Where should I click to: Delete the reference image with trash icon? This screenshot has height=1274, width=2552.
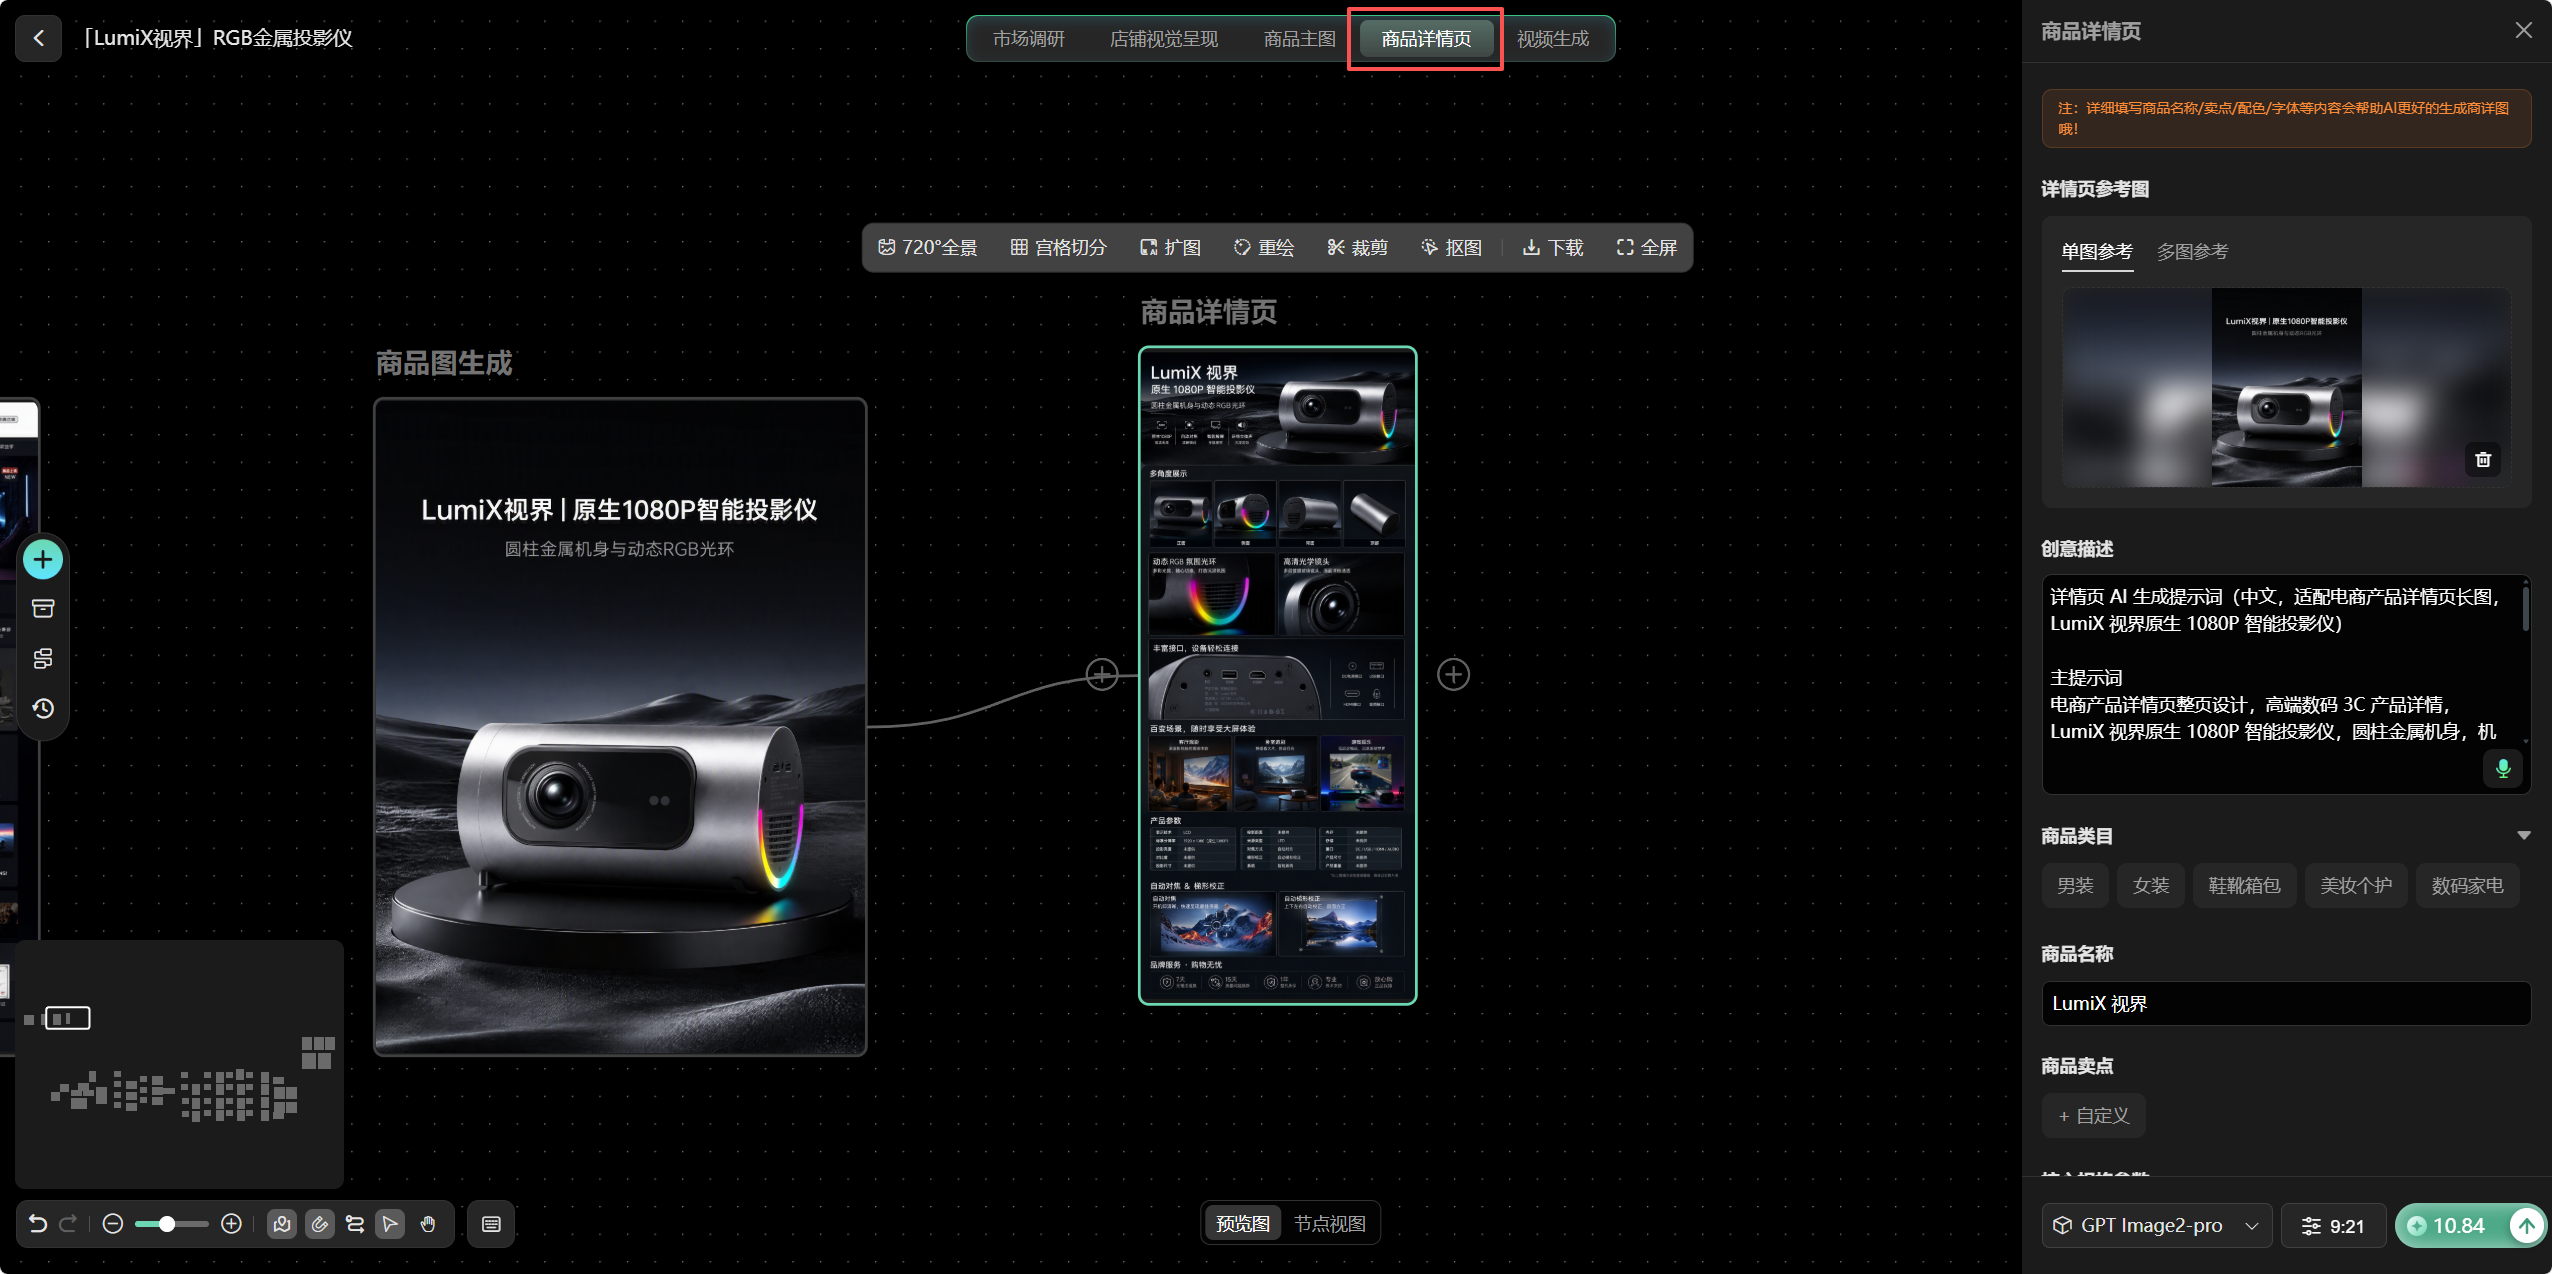(2483, 459)
